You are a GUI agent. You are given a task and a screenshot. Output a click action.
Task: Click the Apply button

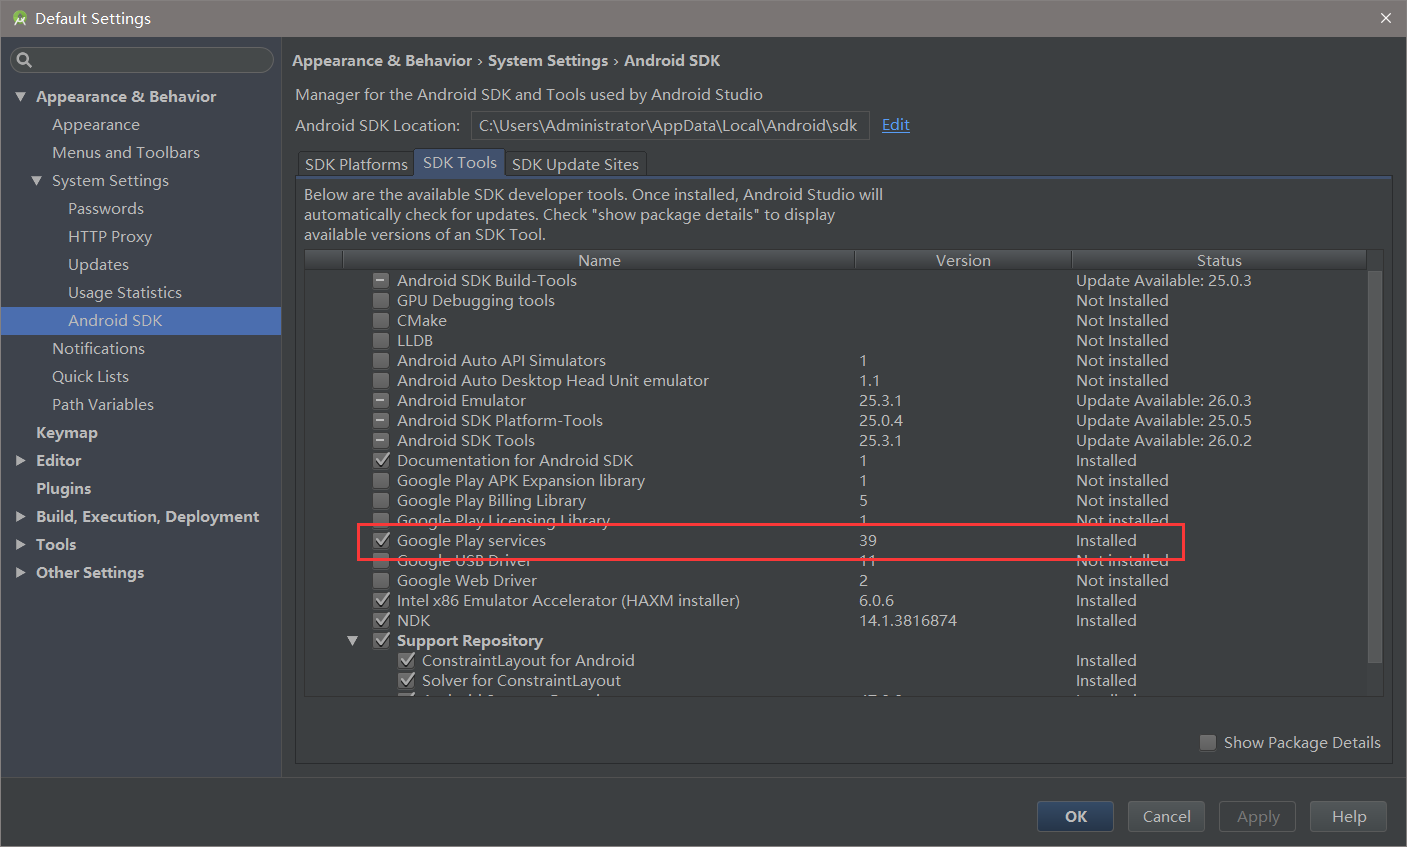point(1258,816)
